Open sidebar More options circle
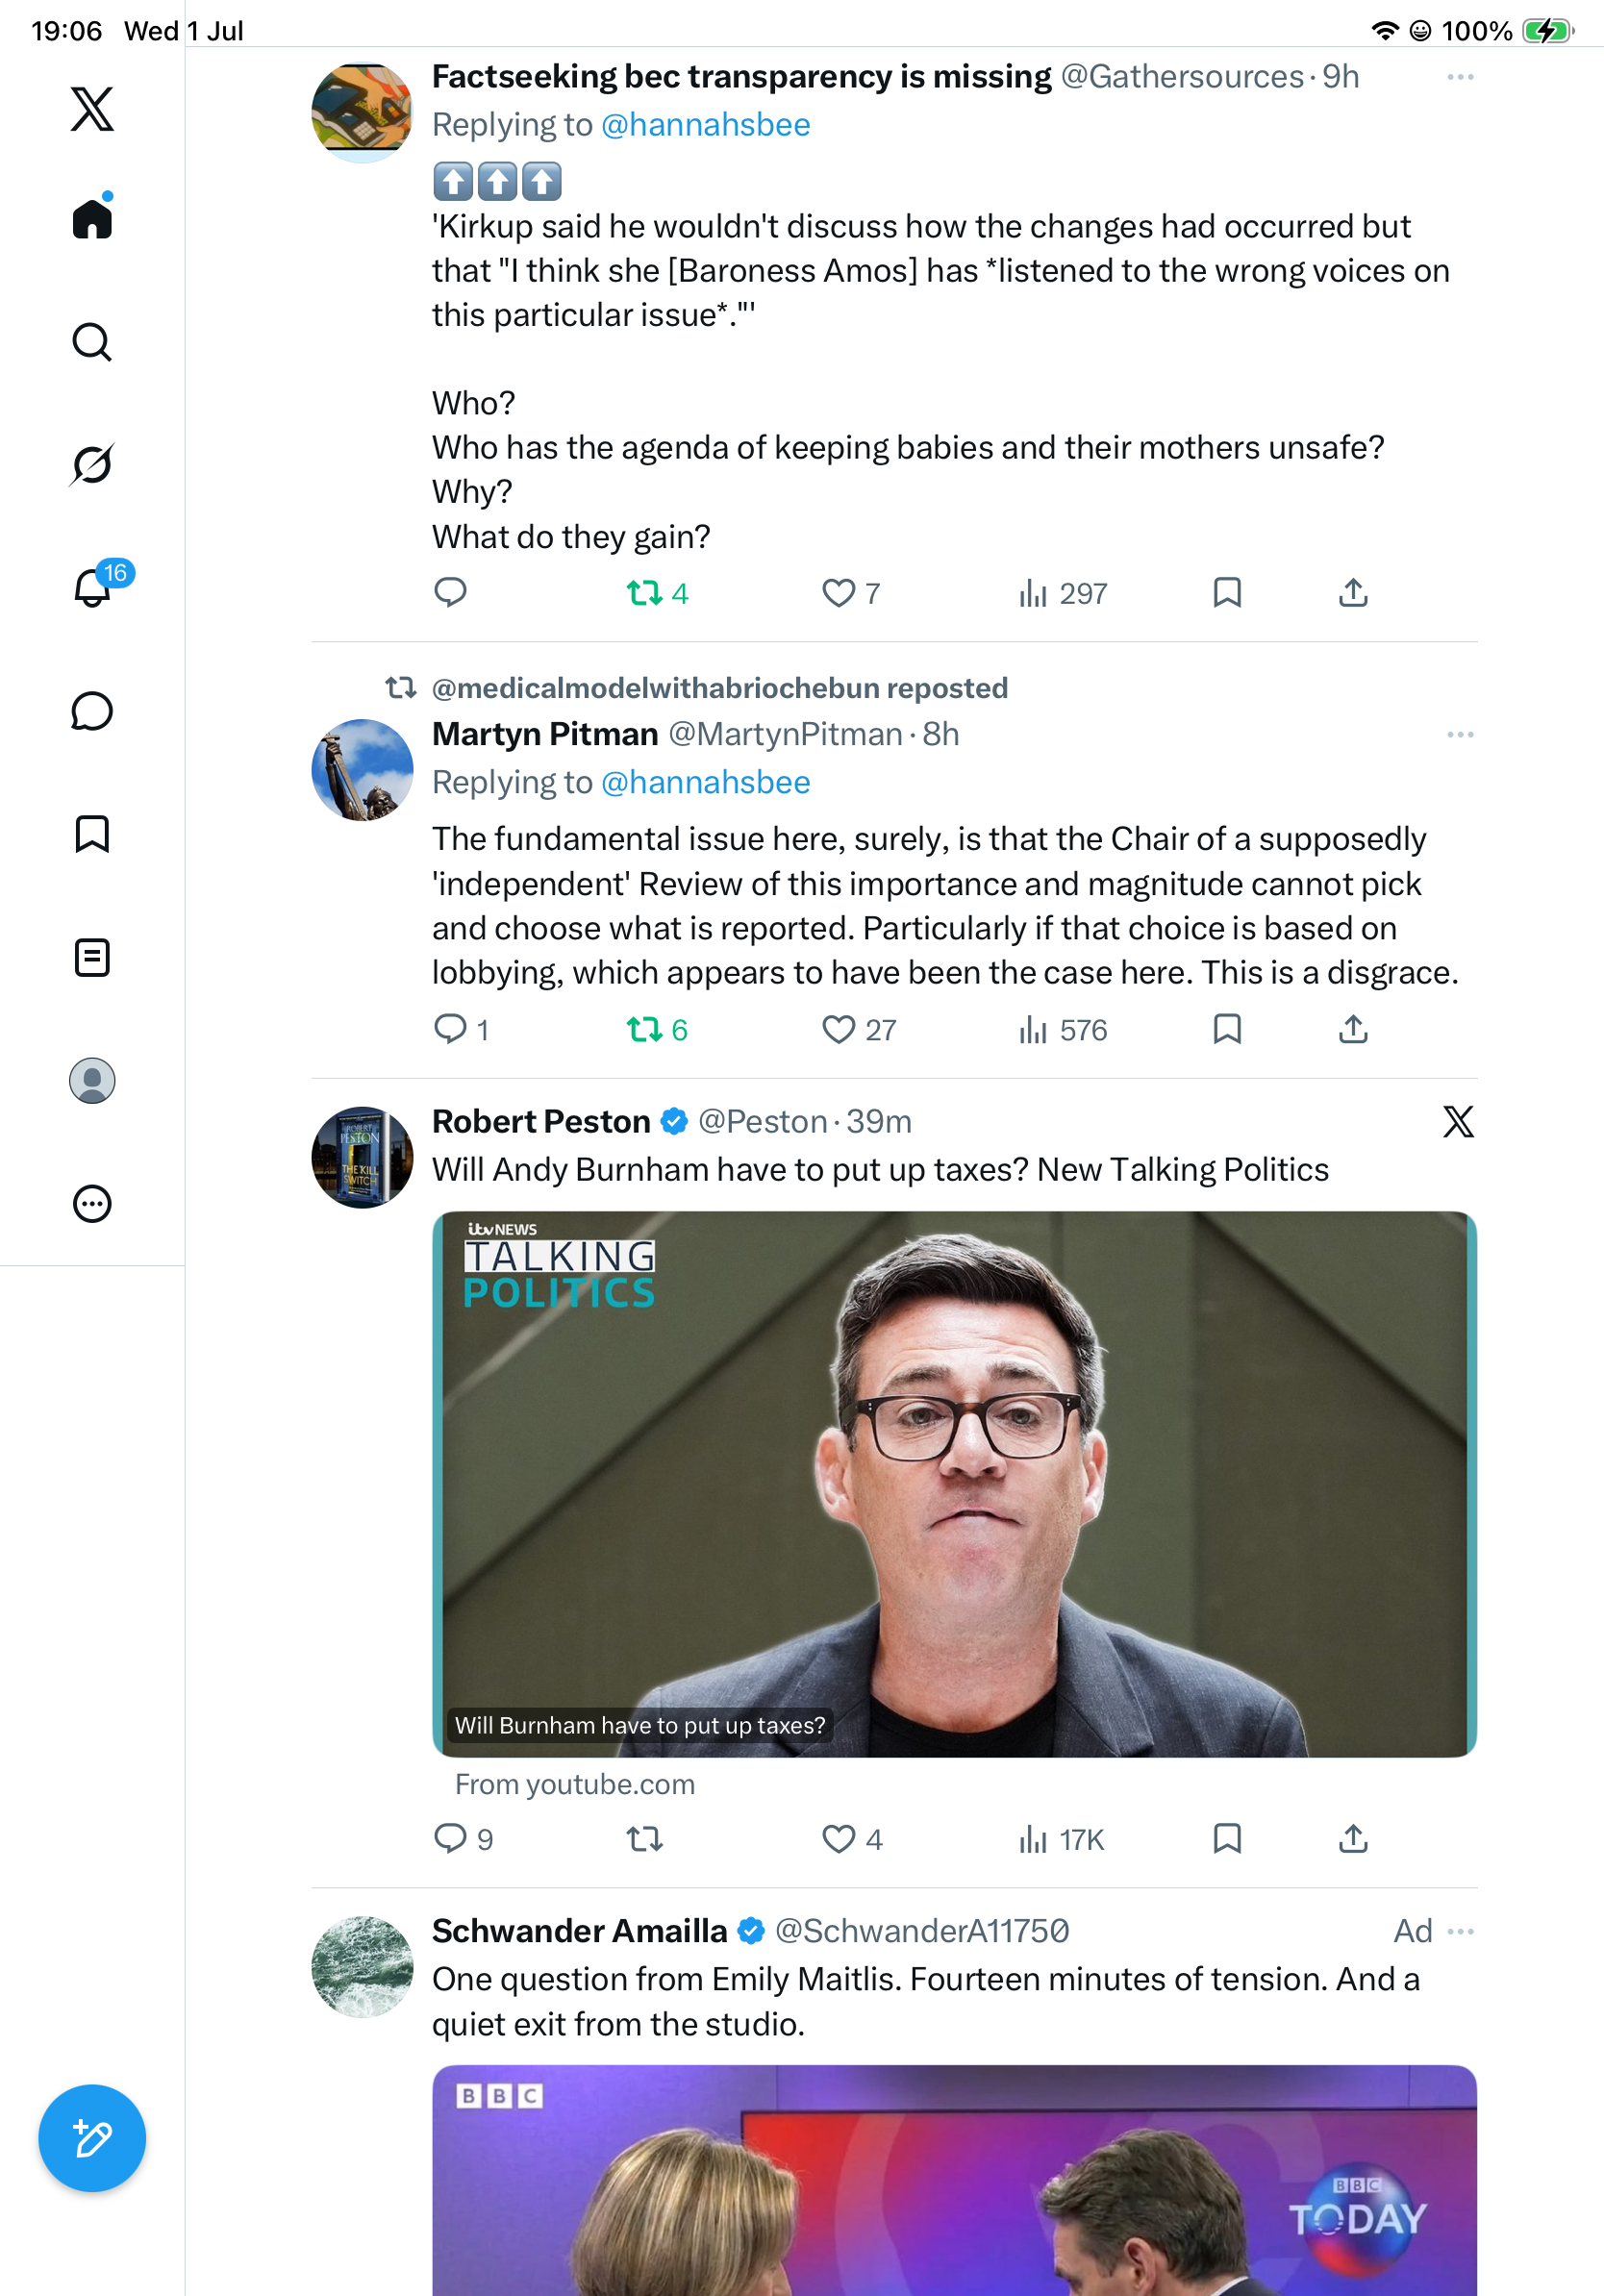The image size is (1604, 2296). click(x=92, y=1203)
